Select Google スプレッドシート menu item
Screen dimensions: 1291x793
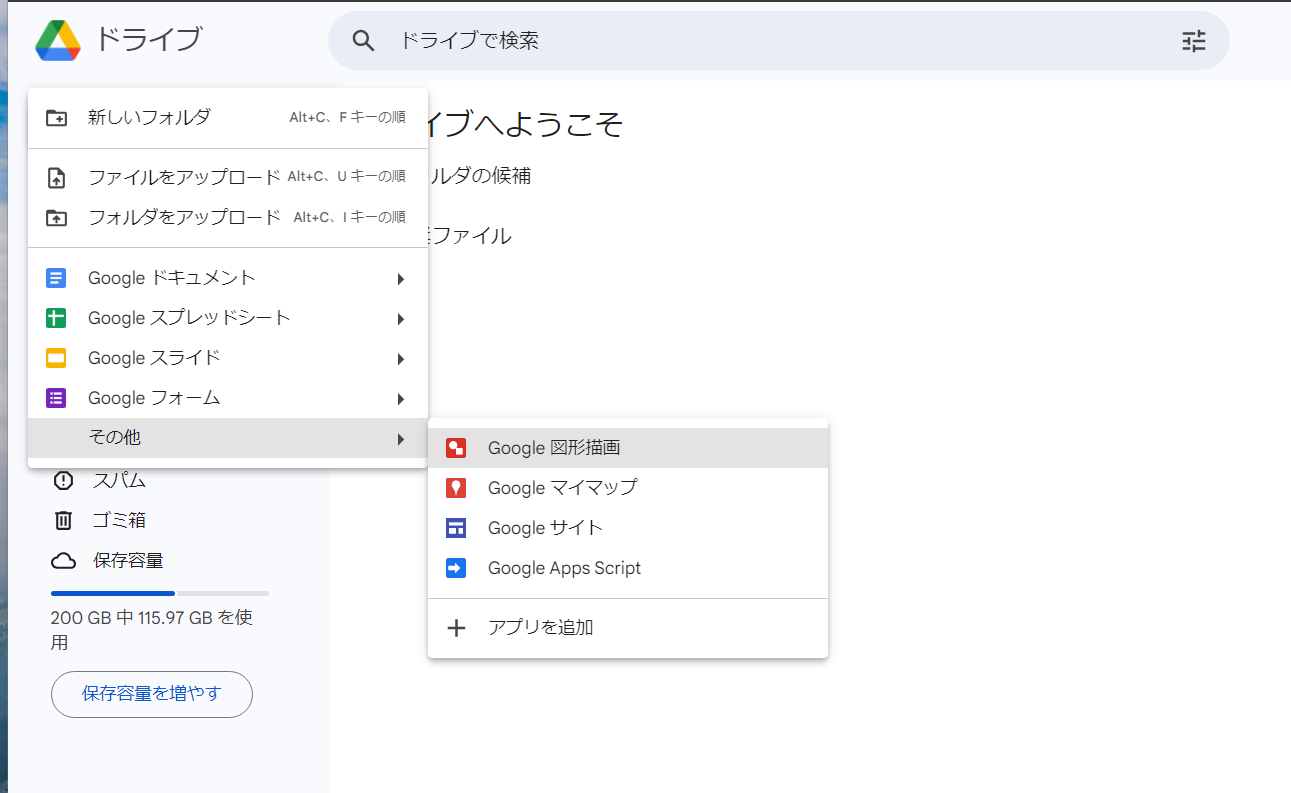228,318
